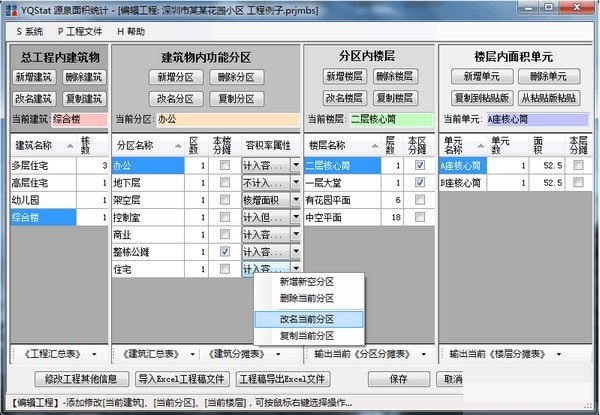The height and width of the screenshot is (415, 600).
Task: Toggle 本栋分摊 checkbox for 架空层 row
Action: tap(225, 200)
